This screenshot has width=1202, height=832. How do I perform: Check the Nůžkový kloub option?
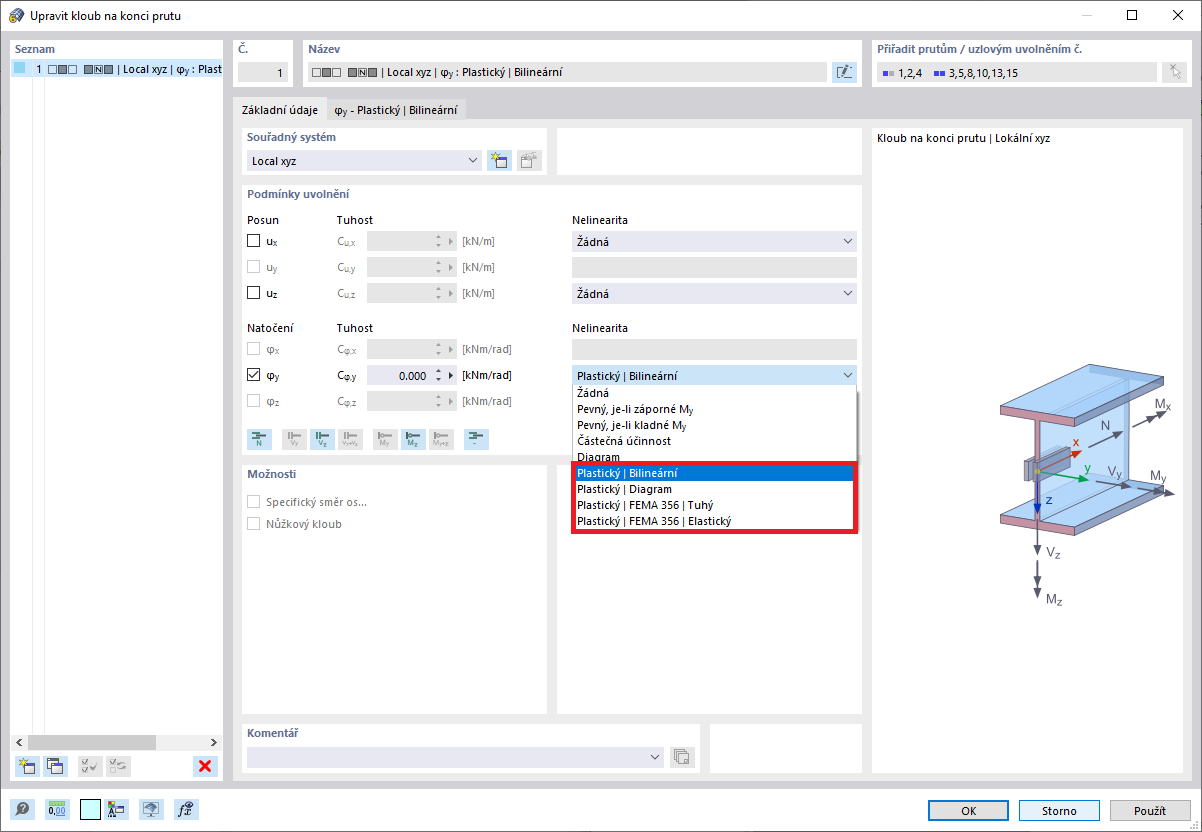(x=254, y=524)
